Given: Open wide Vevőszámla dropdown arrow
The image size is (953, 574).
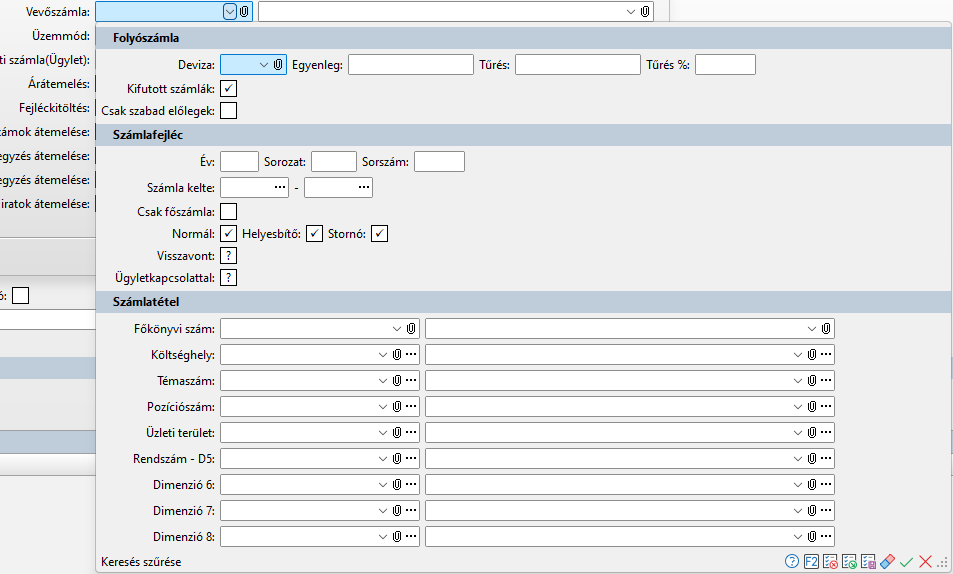Looking at the screenshot, I should click(631, 12).
